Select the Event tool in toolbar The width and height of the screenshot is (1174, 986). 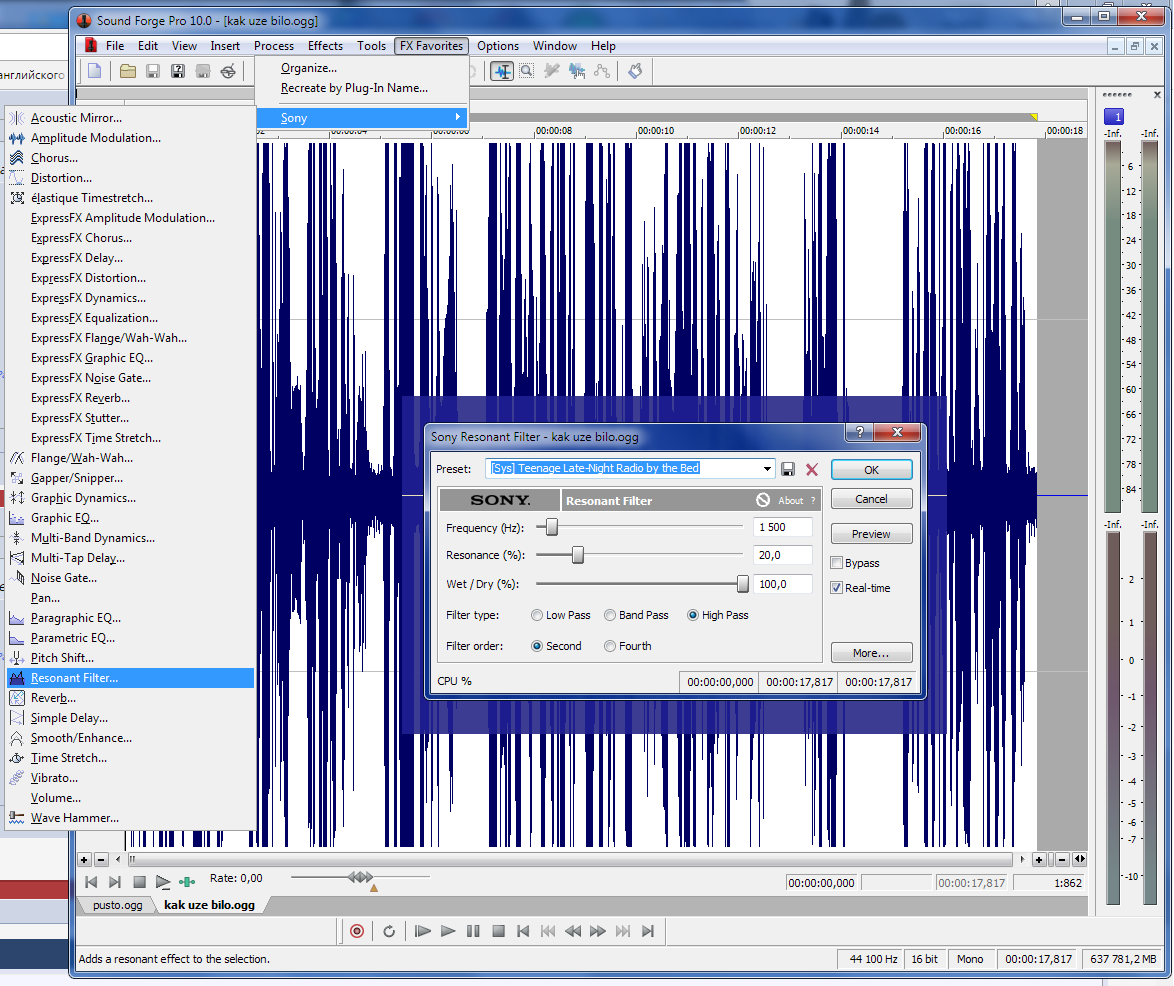(577, 71)
